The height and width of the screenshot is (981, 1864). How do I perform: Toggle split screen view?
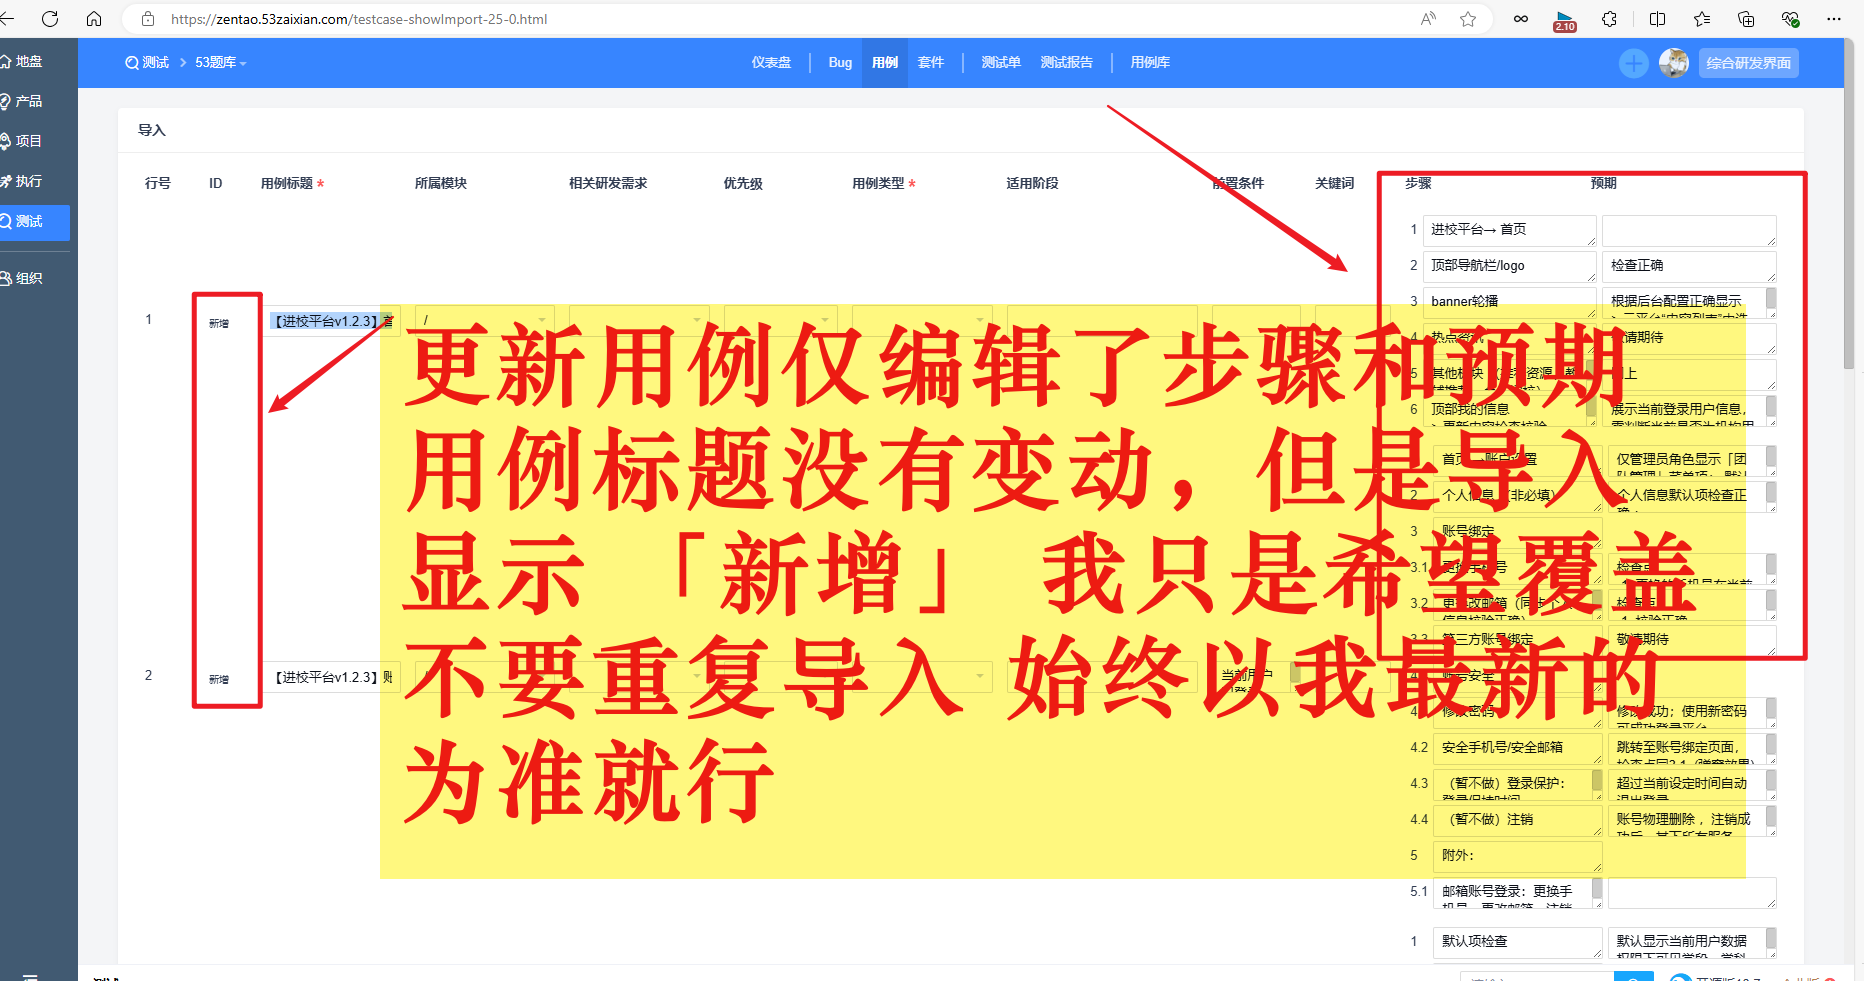(1657, 19)
